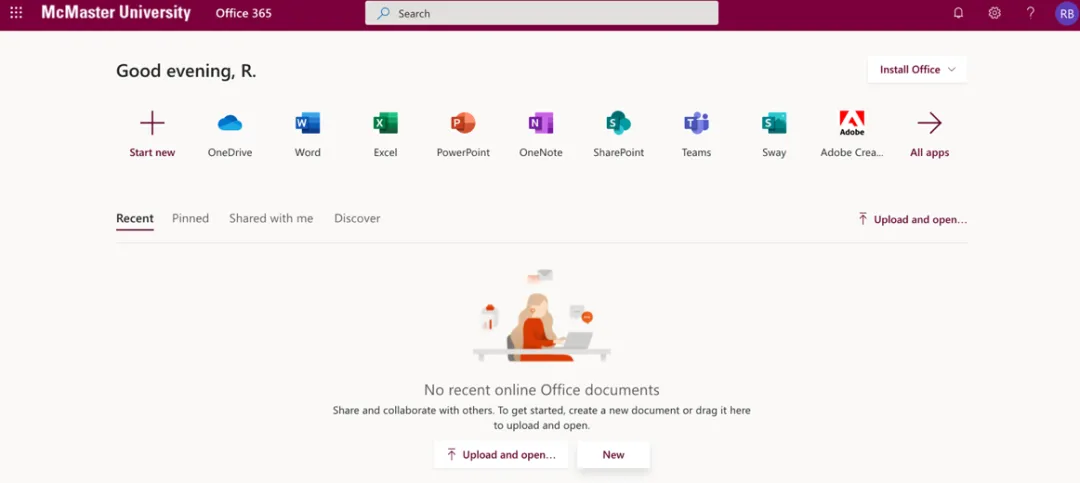Click 'No recent online Office documents' text
Image resolution: width=1080 pixels, height=483 pixels.
(541, 390)
